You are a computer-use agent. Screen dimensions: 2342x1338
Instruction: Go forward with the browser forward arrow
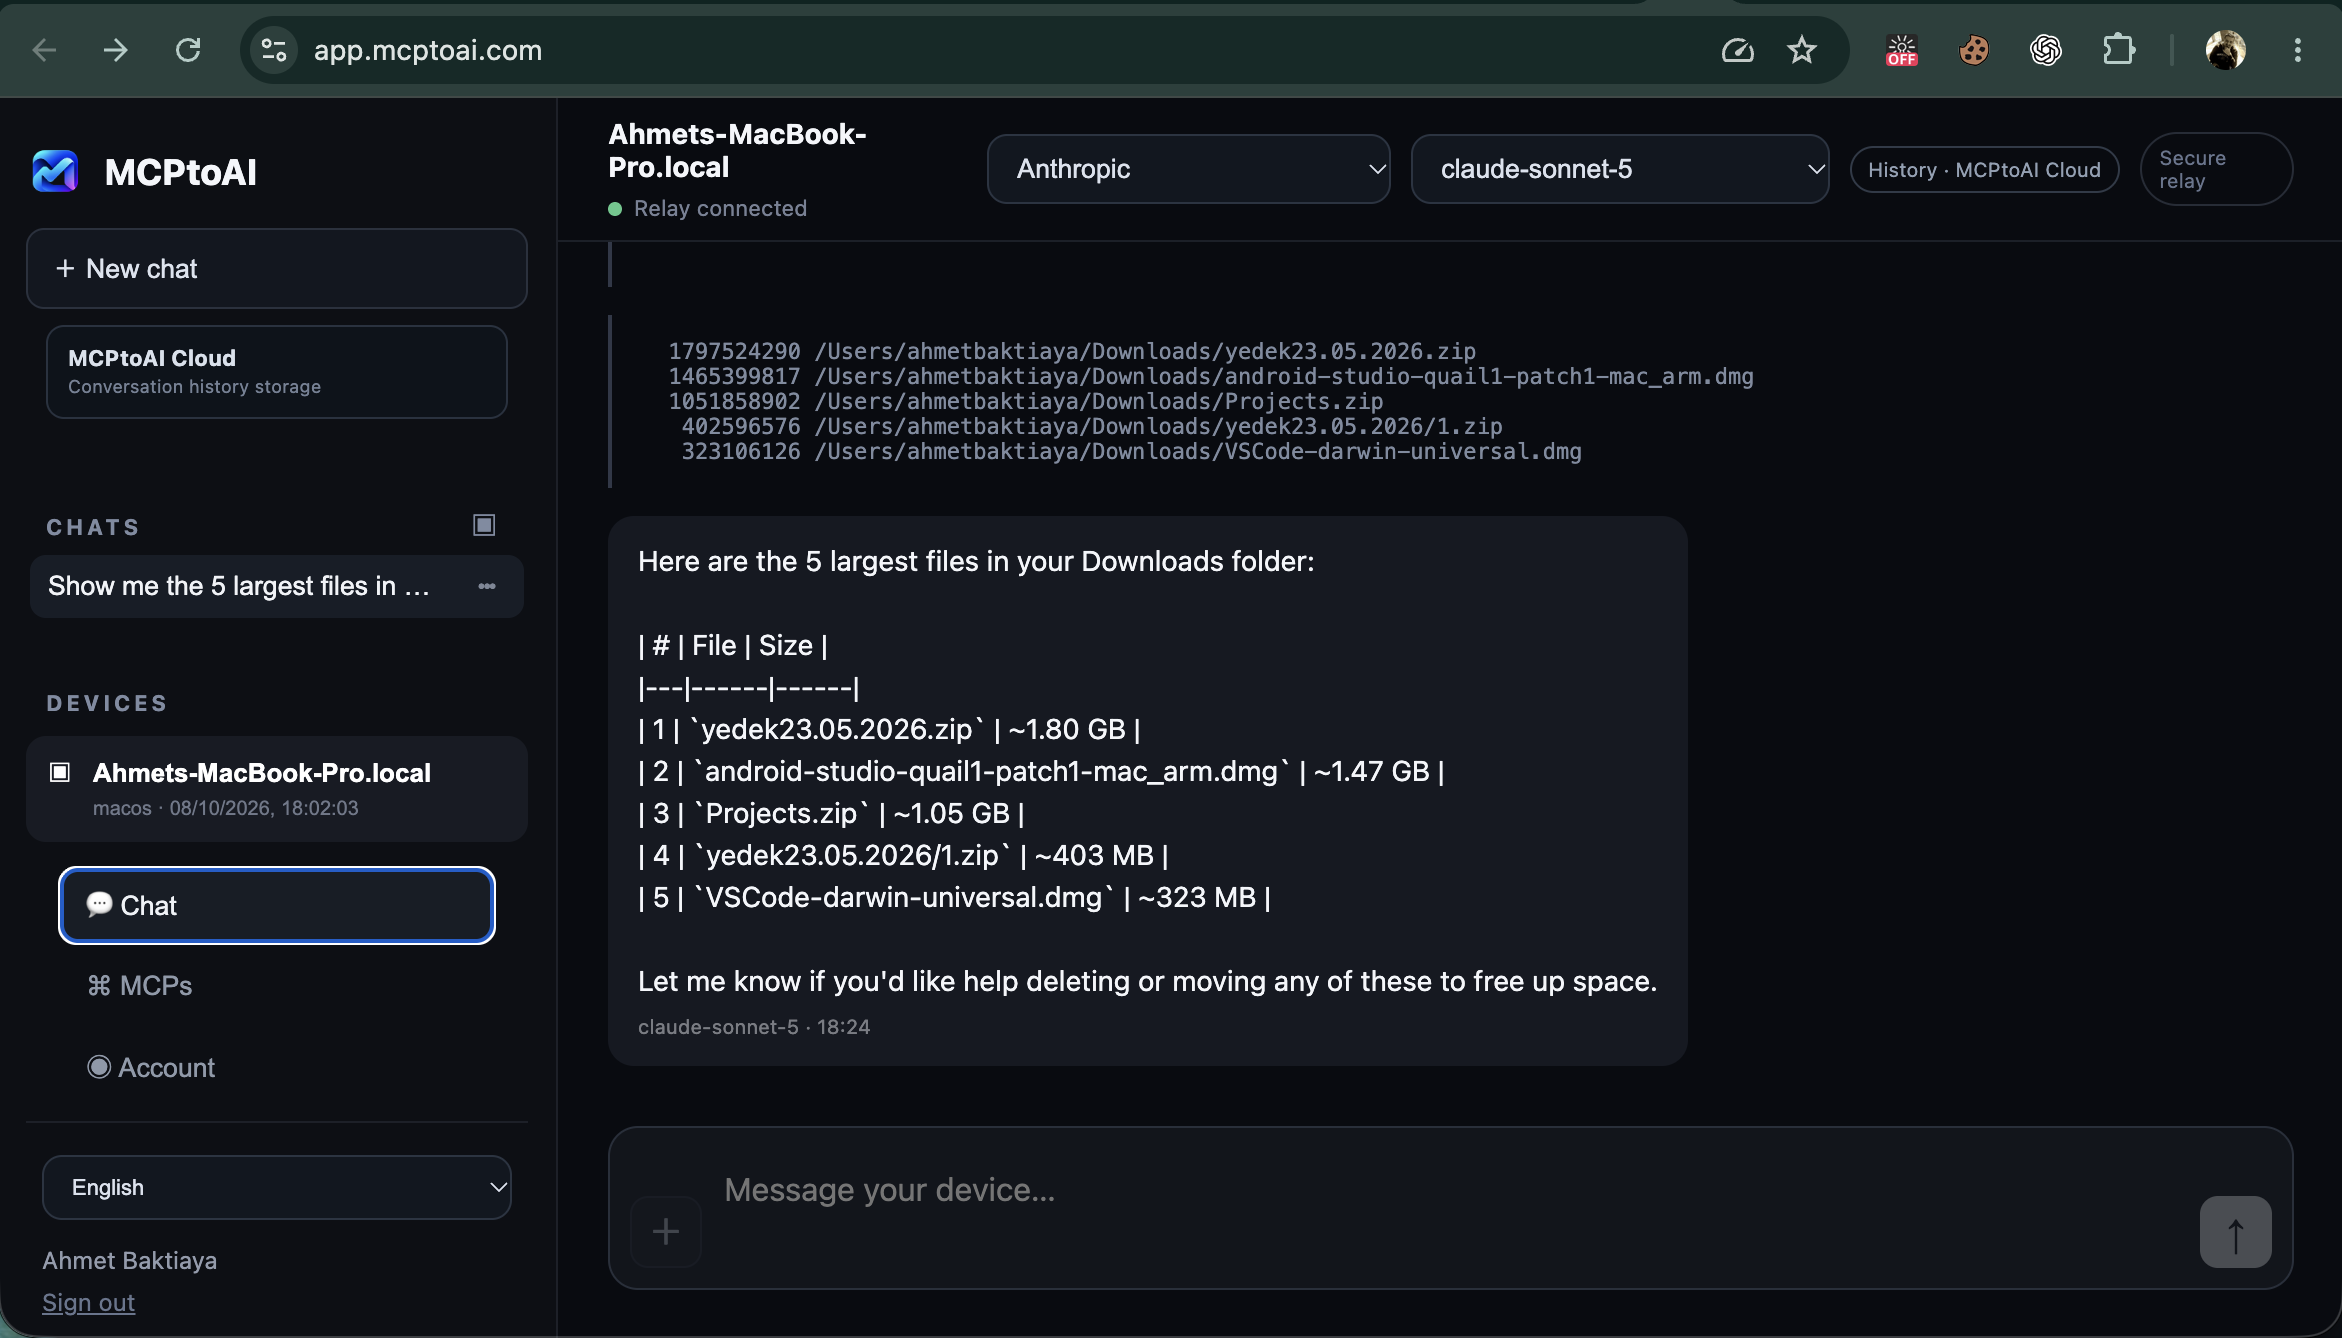116,50
